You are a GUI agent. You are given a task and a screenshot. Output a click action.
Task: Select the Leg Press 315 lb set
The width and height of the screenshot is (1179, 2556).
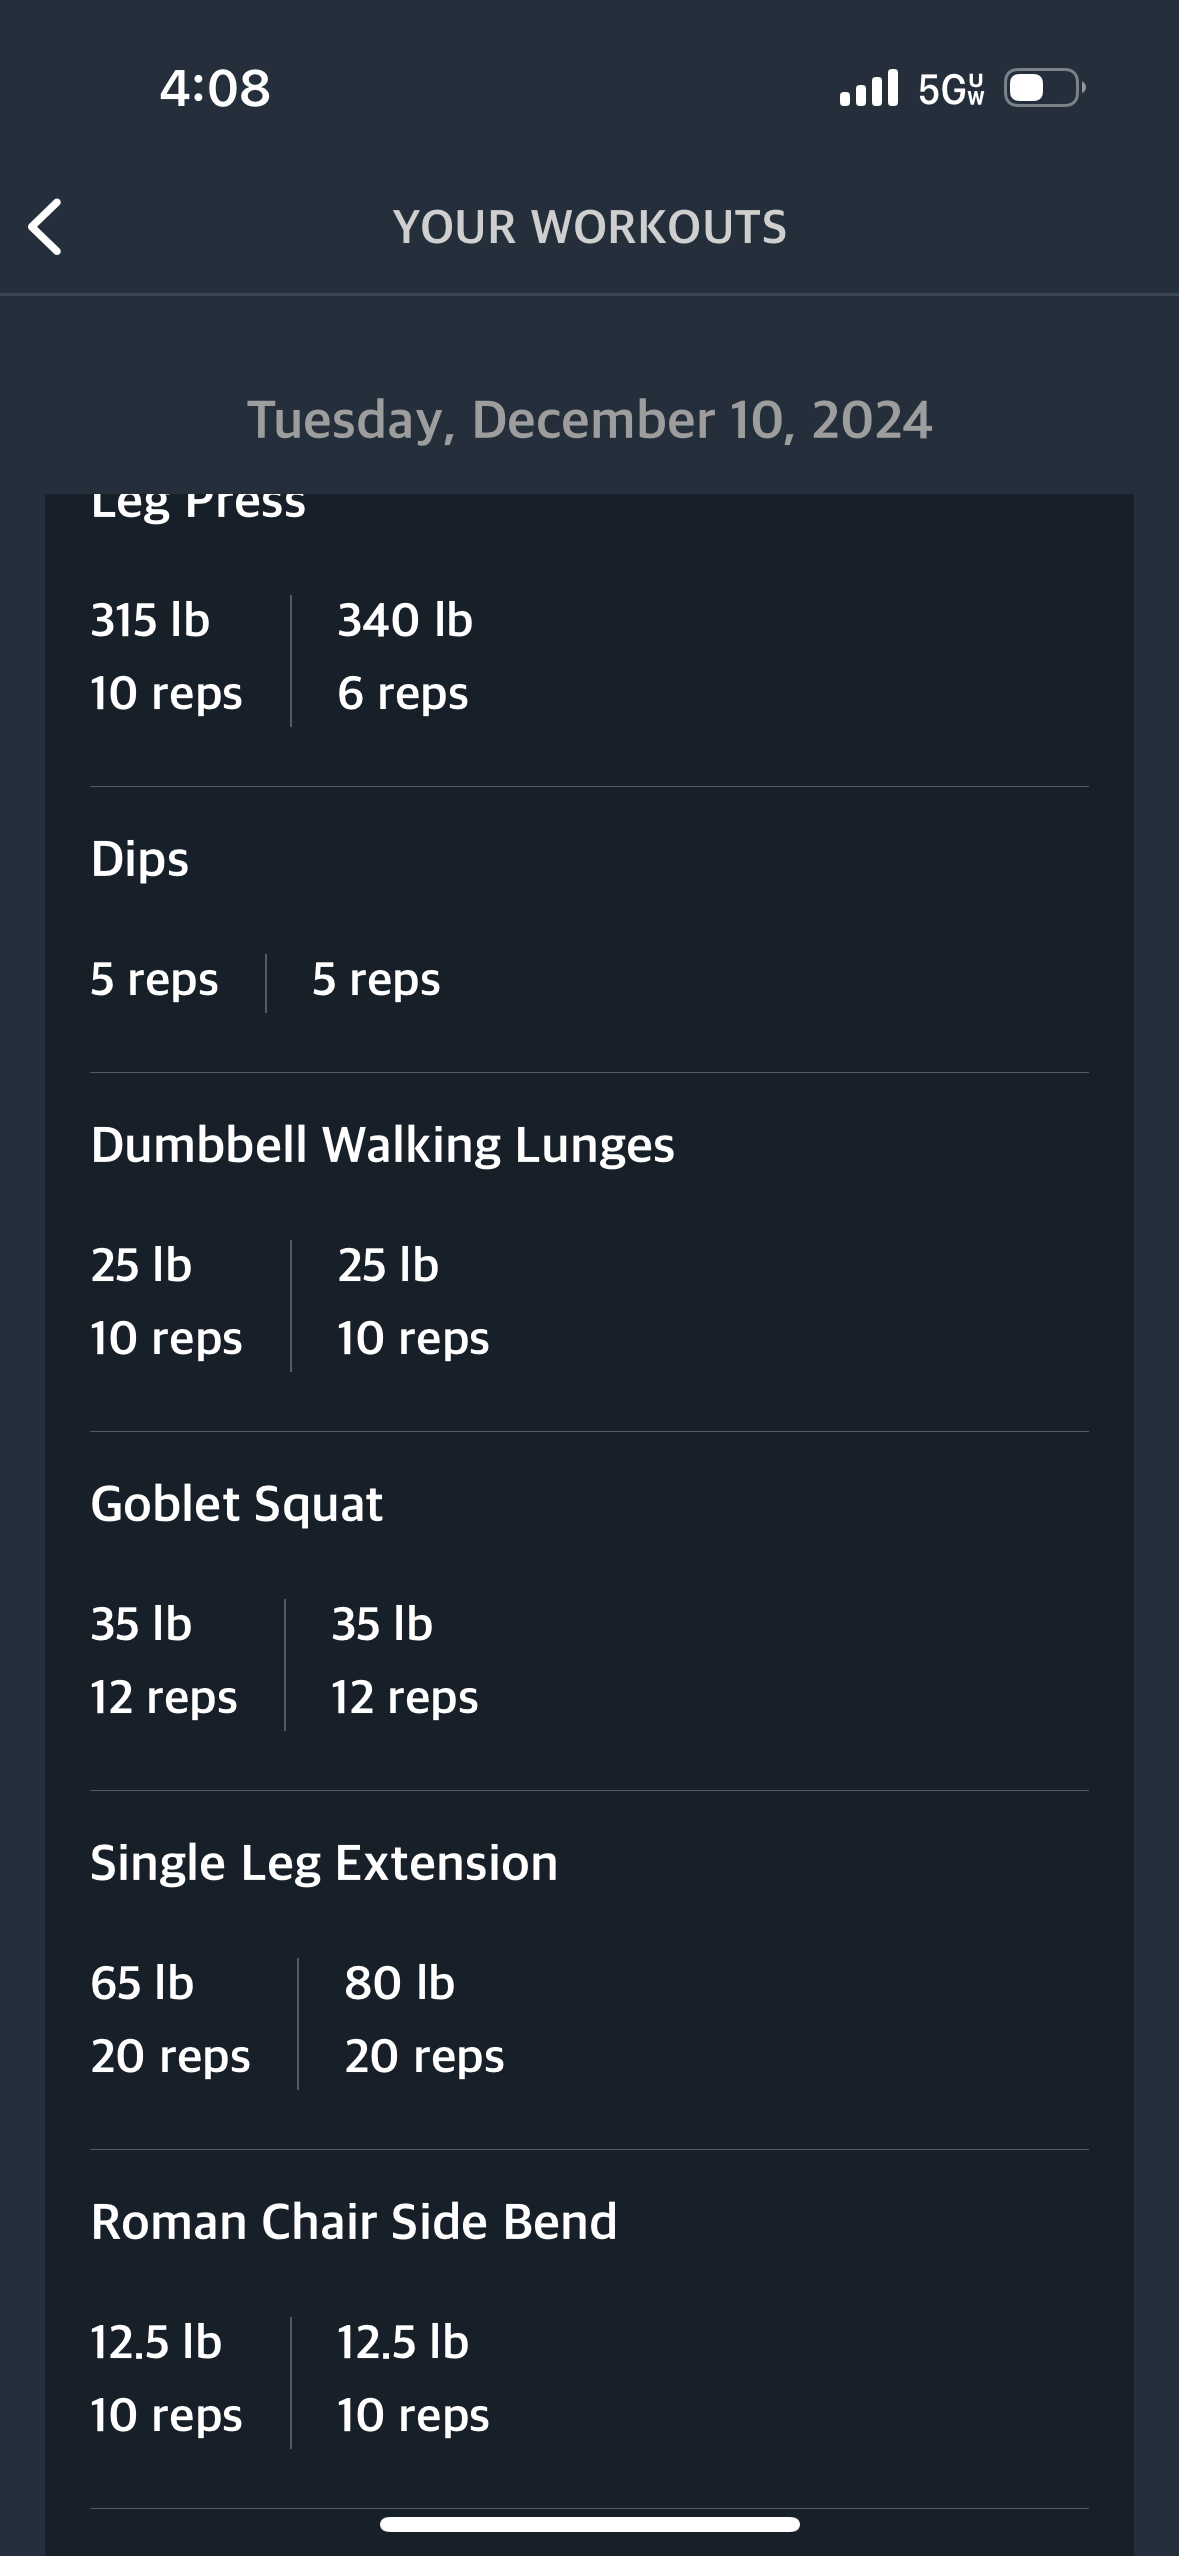[x=166, y=657]
